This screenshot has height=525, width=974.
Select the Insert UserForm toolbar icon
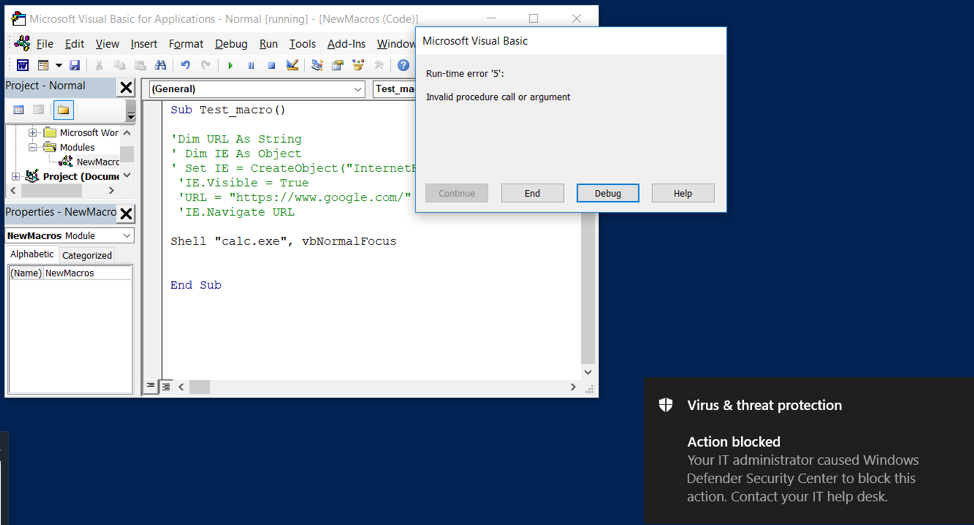[x=43, y=65]
